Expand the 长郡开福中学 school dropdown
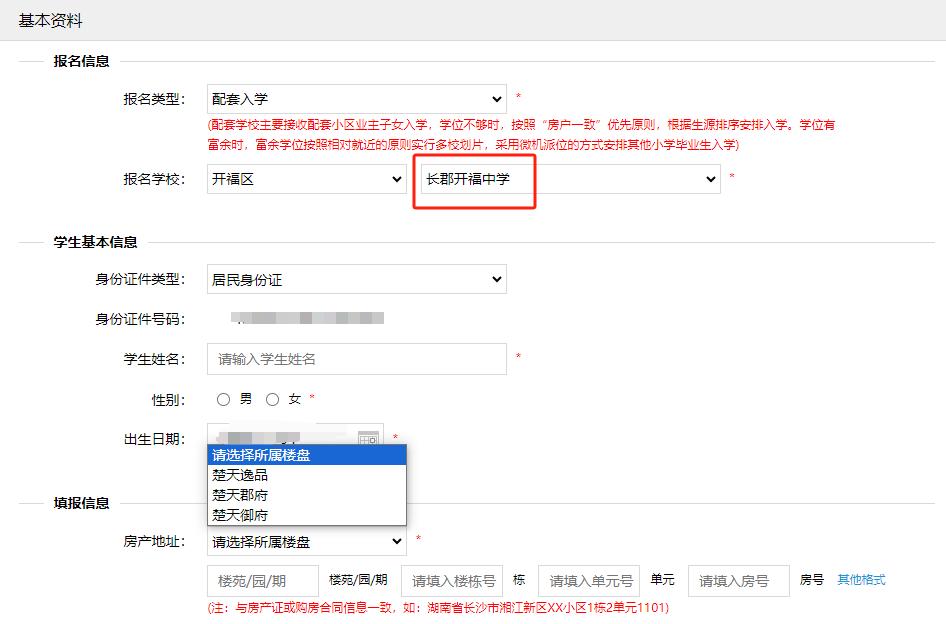This screenshot has height=624, width=946. click(x=568, y=179)
